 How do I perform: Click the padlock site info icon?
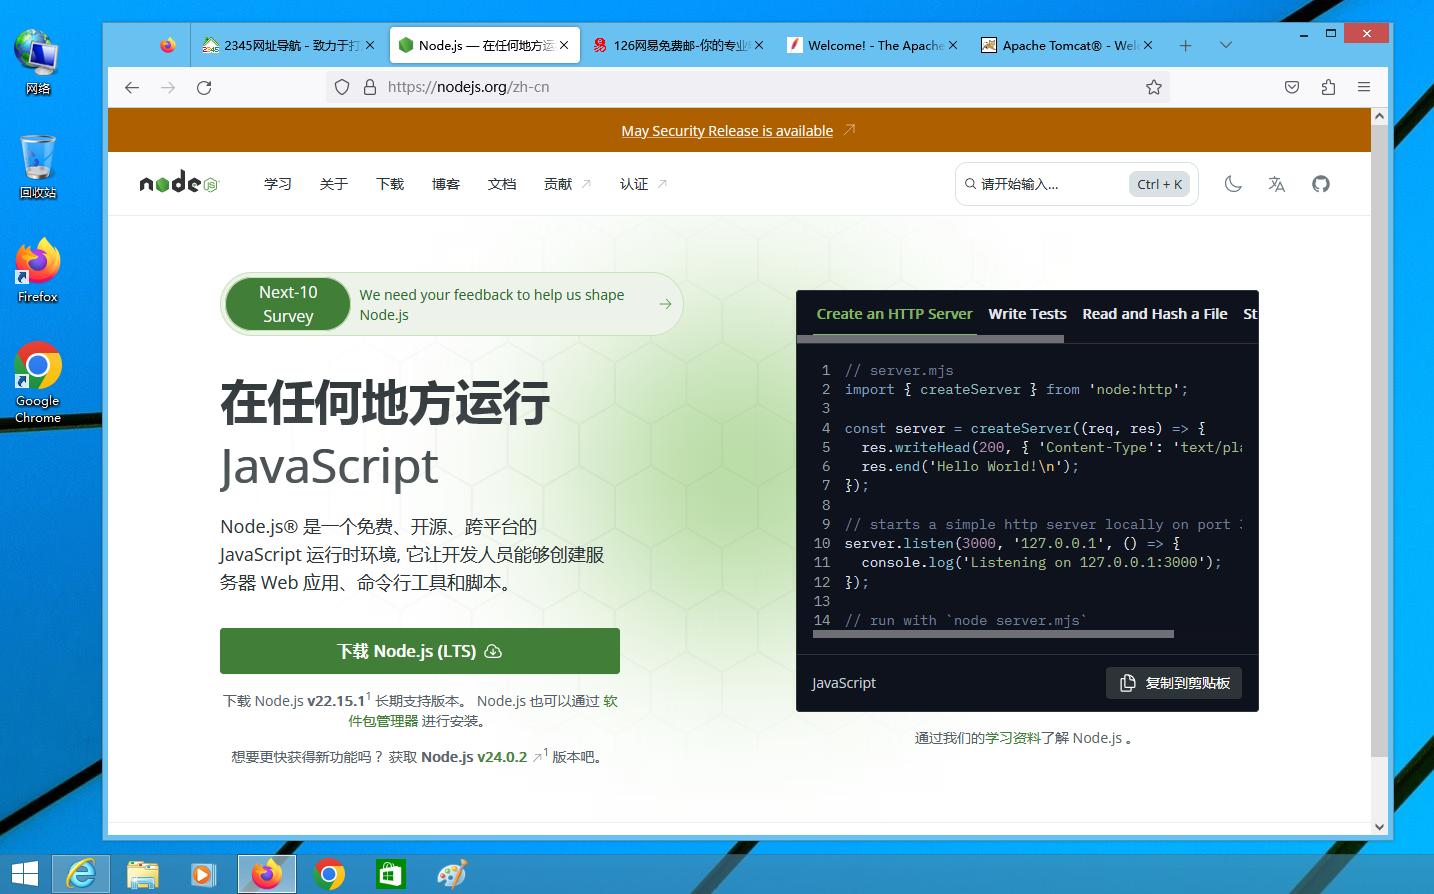click(x=370, y=87)
